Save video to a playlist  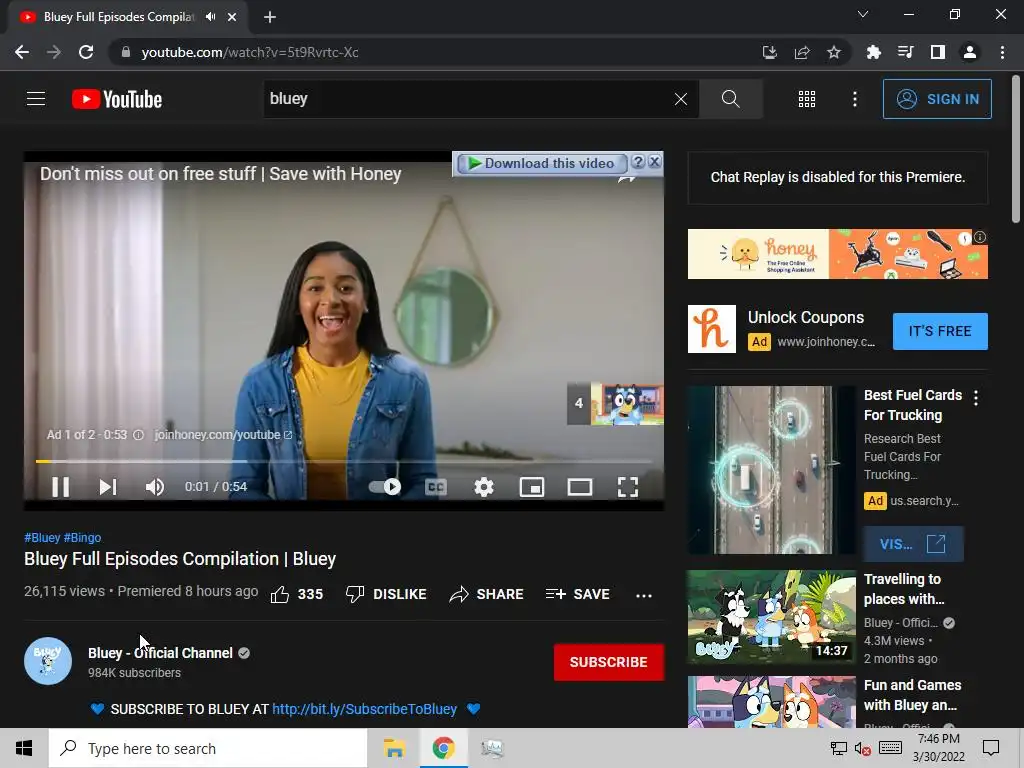coord(578,594)
